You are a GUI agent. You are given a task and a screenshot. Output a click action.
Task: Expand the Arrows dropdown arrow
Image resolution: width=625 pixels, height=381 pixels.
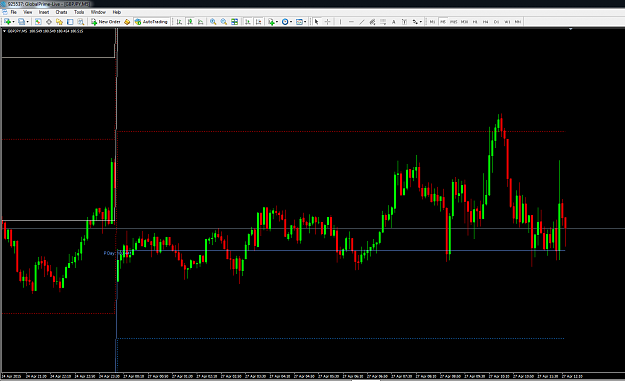421,22
